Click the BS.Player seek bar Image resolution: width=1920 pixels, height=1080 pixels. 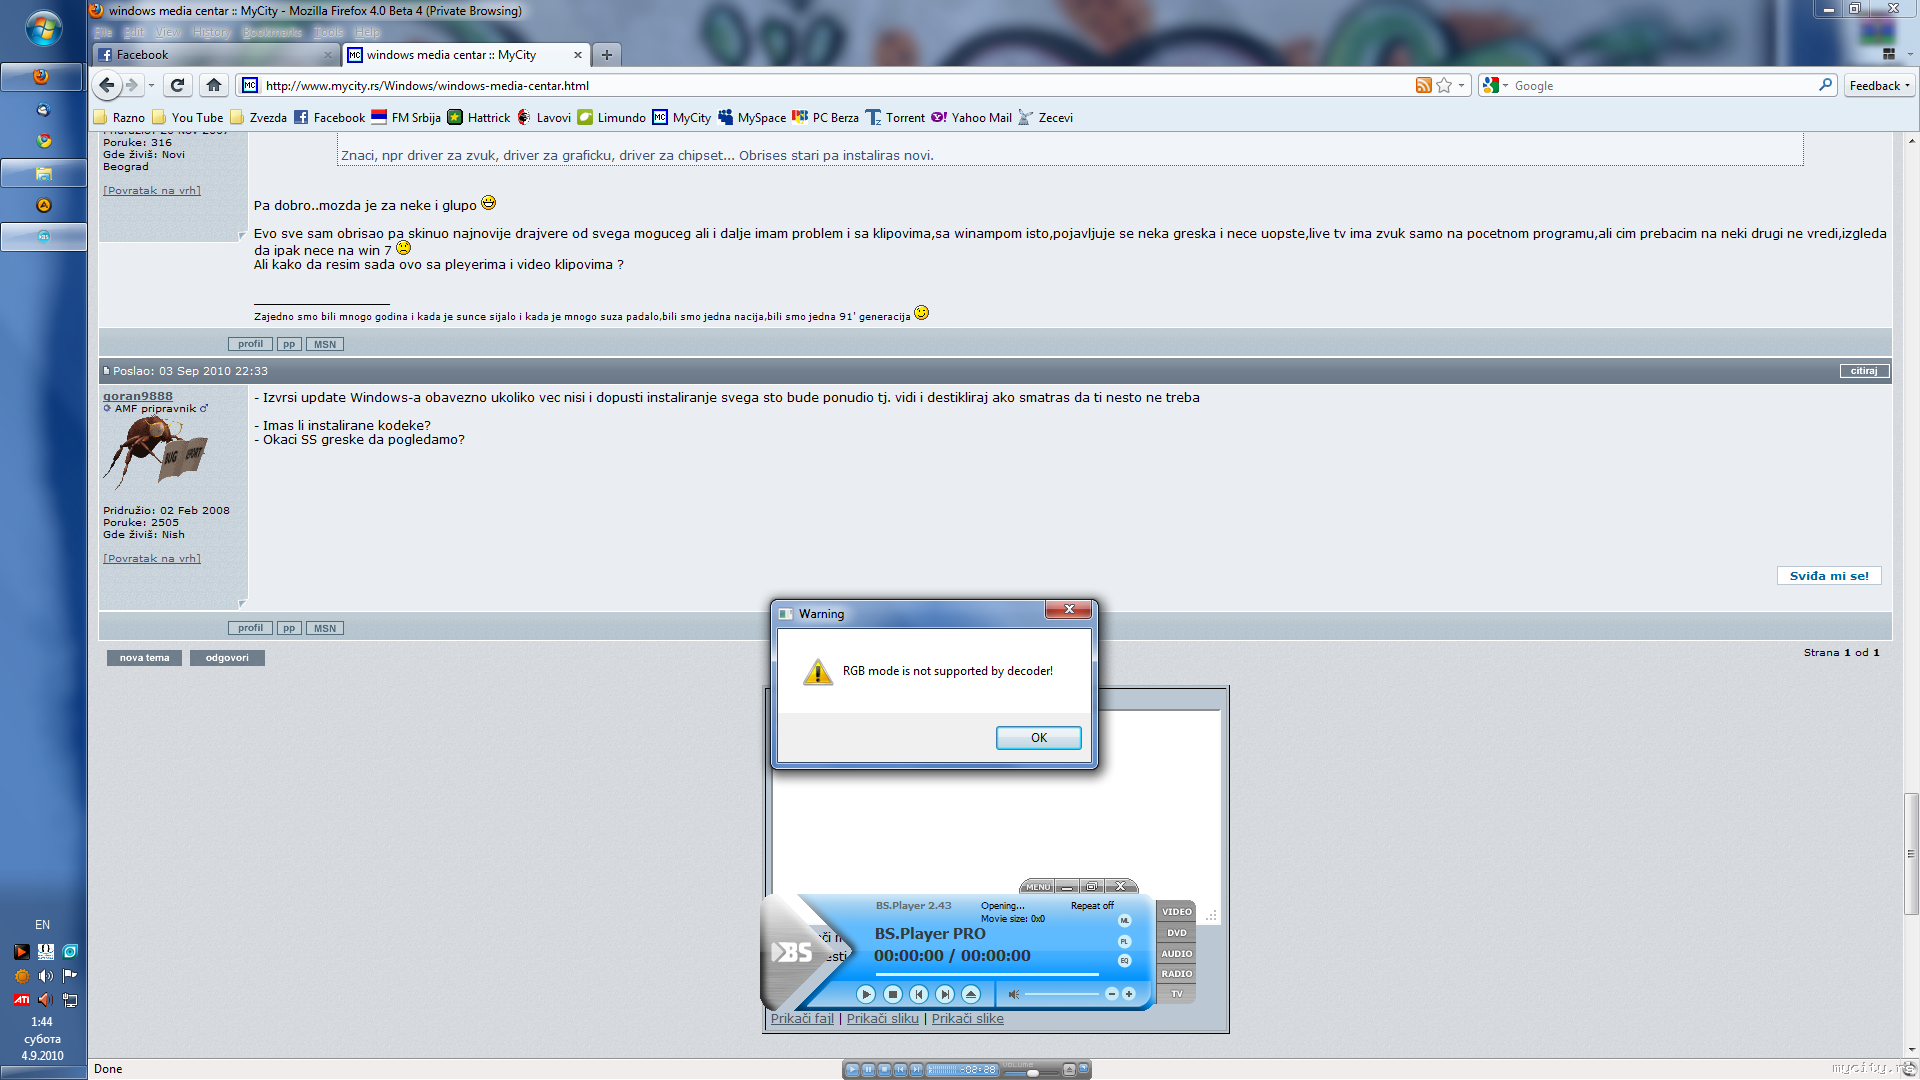point(986,974)
